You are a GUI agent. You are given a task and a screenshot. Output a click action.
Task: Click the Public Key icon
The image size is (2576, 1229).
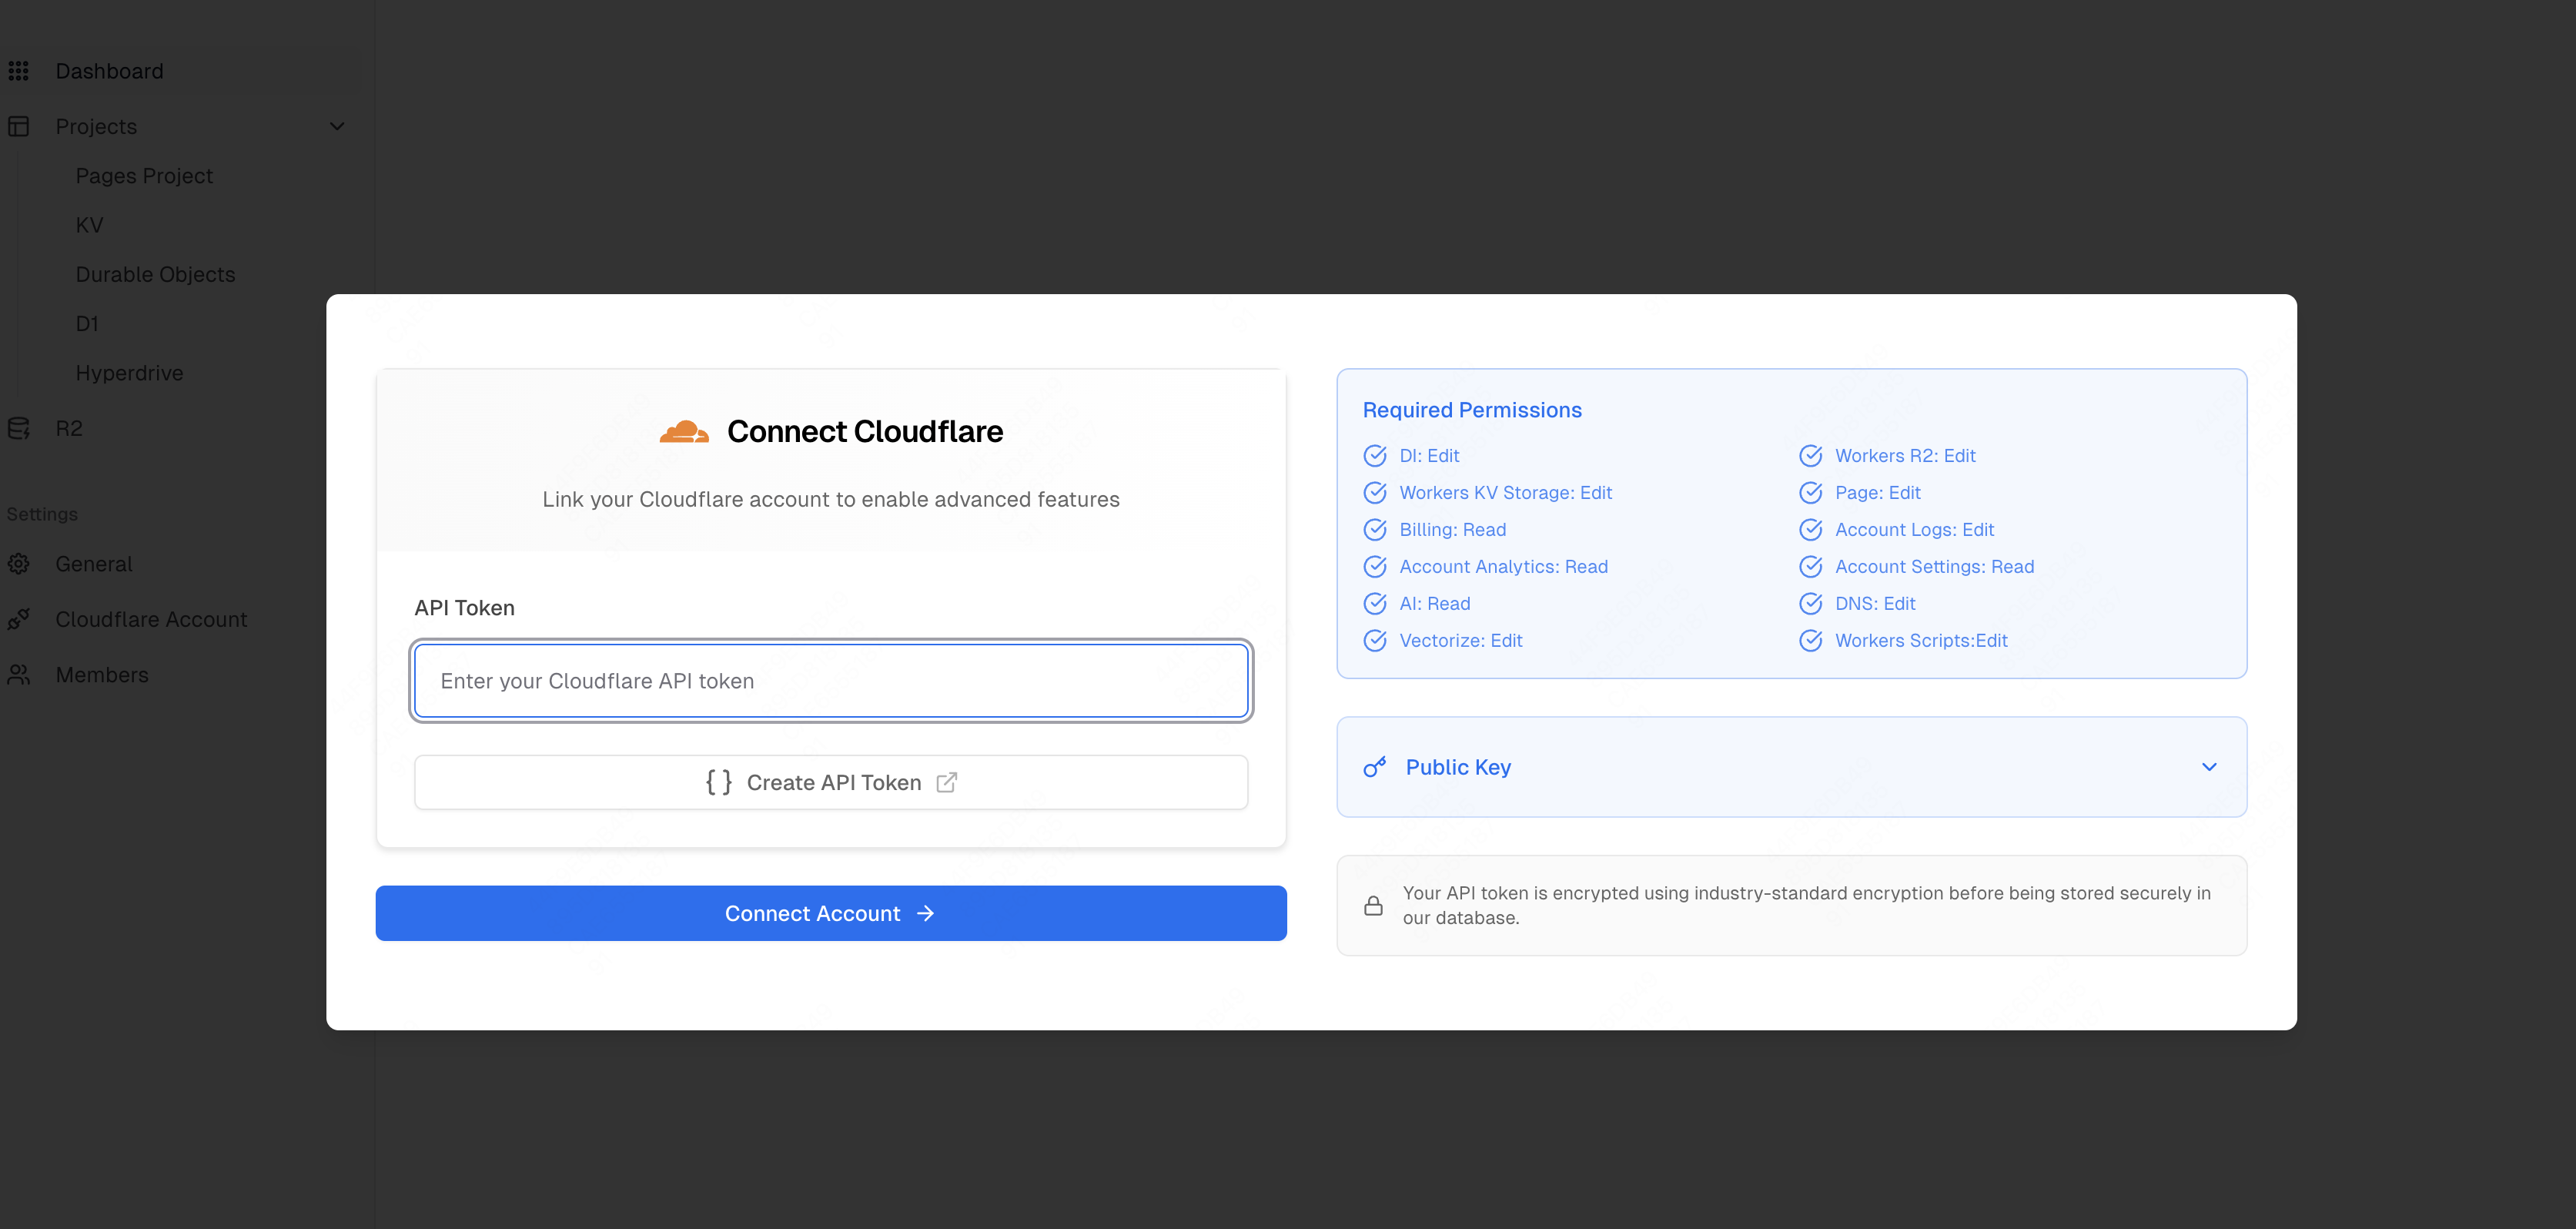[1374, 766]
